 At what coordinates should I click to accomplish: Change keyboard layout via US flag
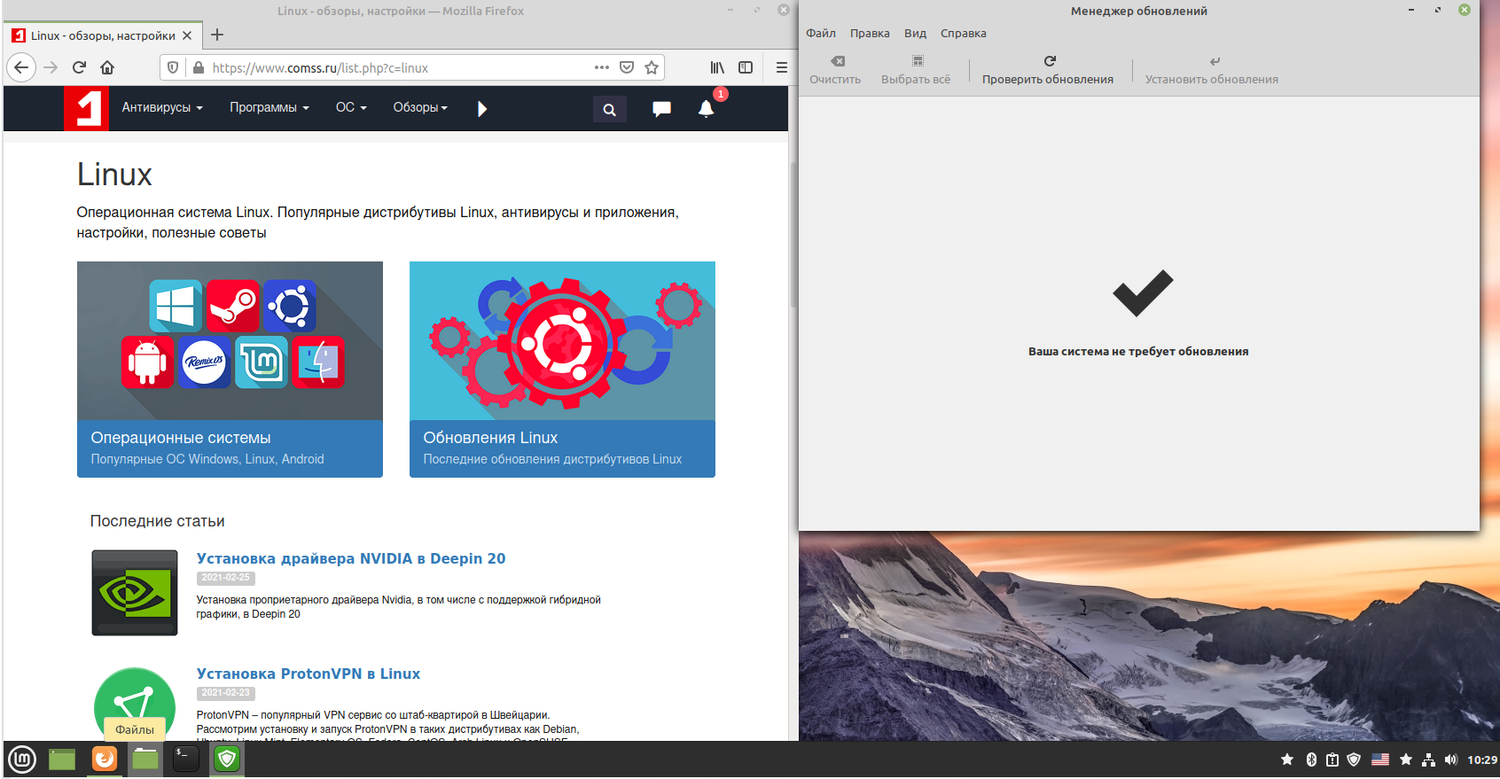(x=1381, y=761)
